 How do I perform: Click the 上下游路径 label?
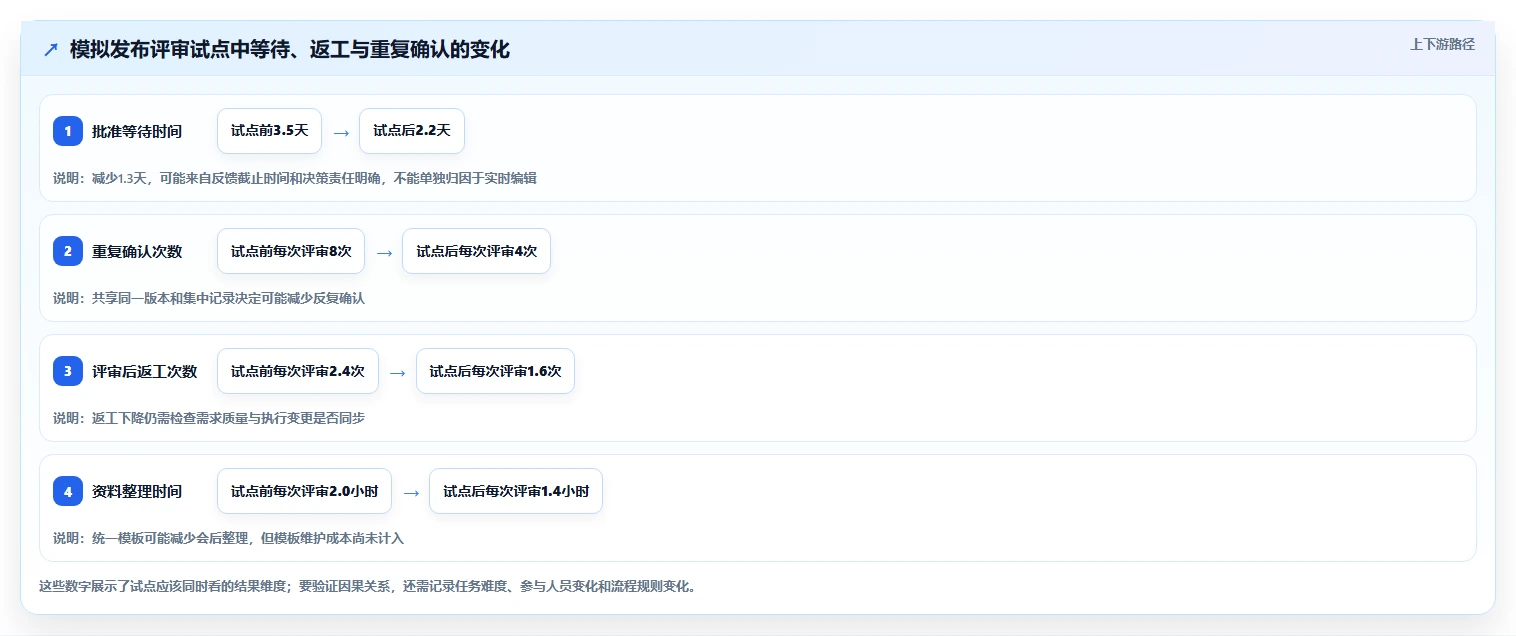point(1442,44)
